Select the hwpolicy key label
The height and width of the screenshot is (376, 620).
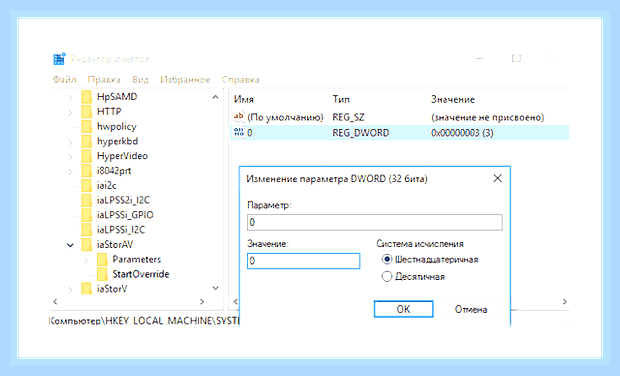[x=117, y=127]
